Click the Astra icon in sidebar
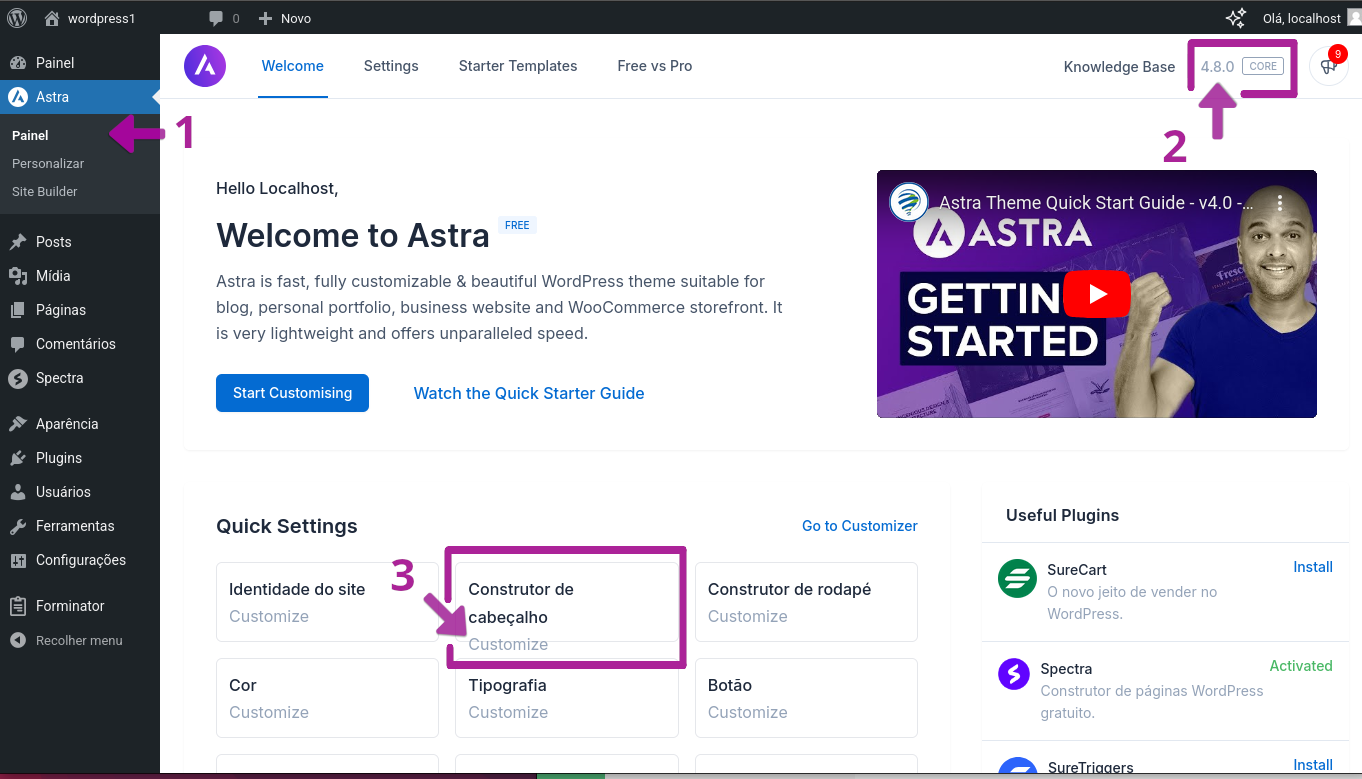The width and height of the screenshot is (1362, 779). (x=18, y=97)
